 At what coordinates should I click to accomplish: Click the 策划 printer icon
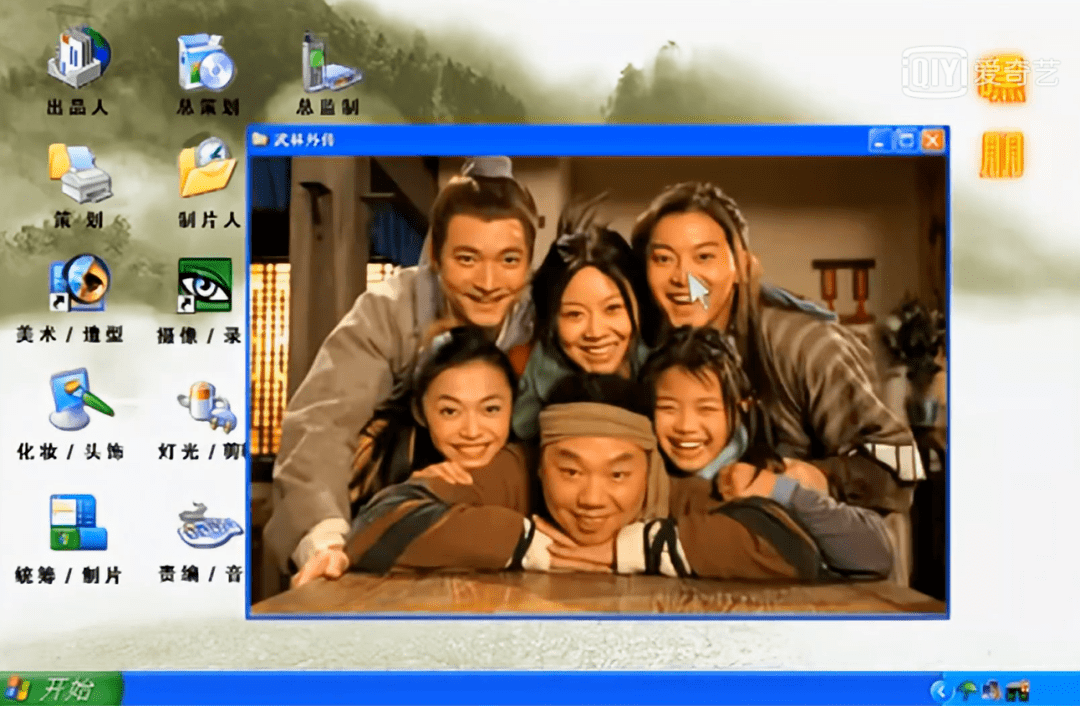pyautogui.click(x=78, y=172)
